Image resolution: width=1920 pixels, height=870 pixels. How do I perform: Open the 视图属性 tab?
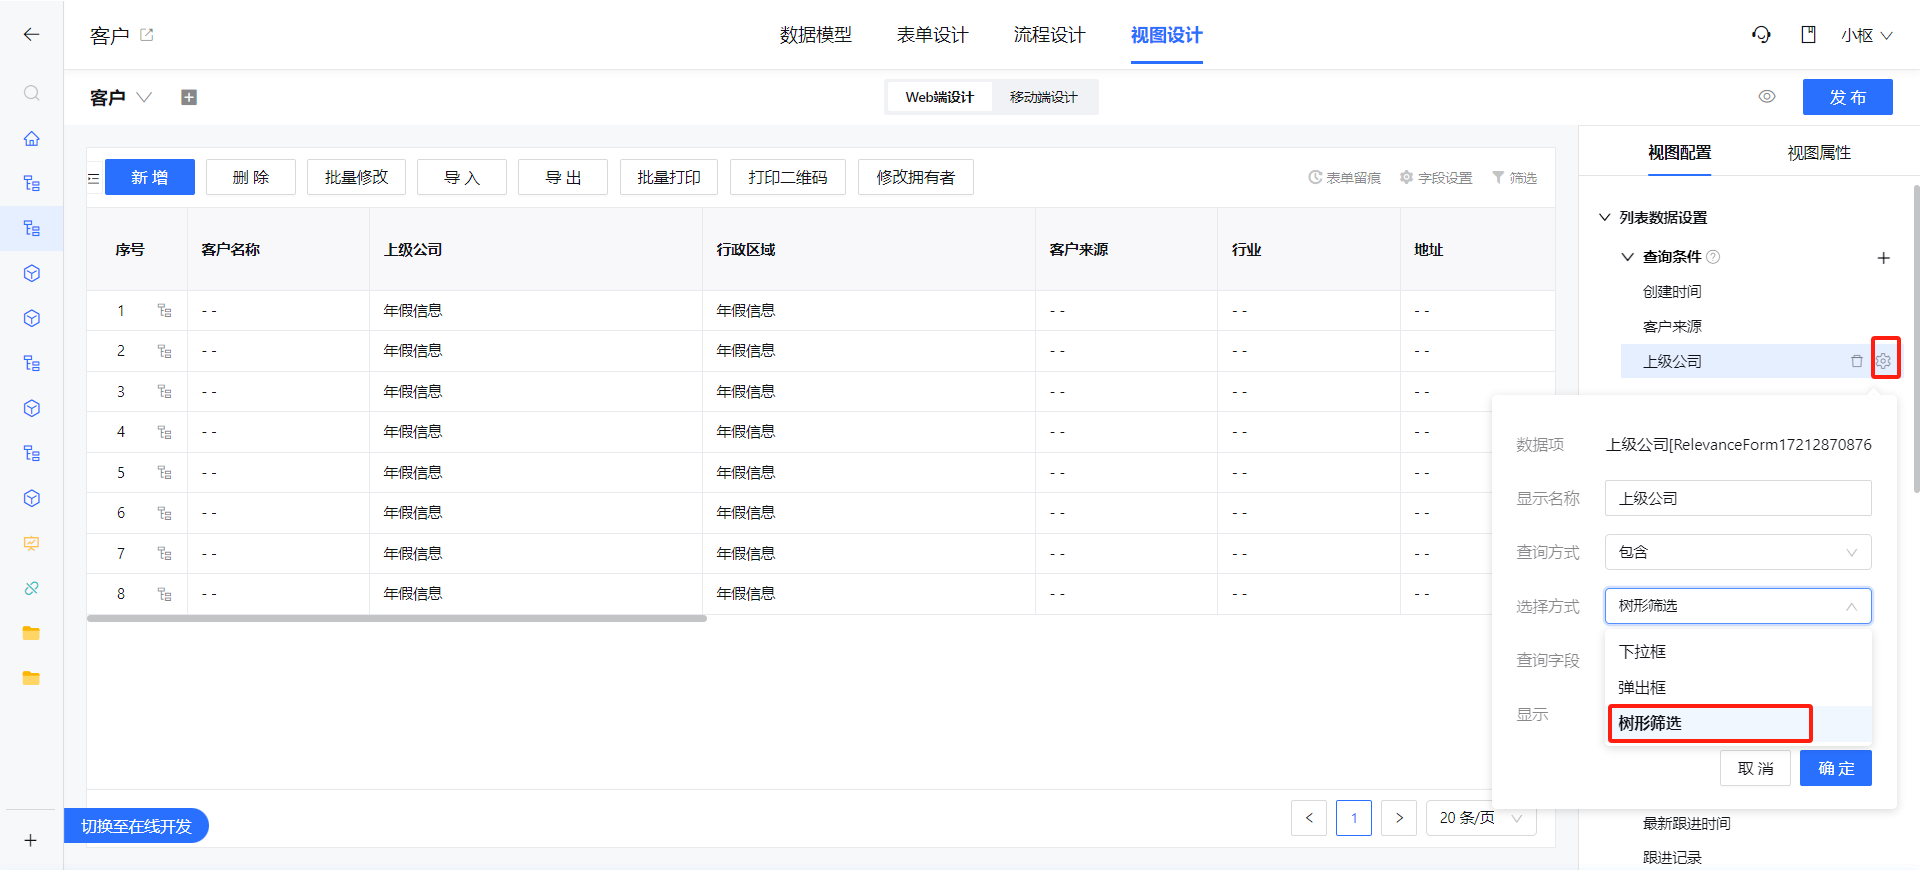1819,153
